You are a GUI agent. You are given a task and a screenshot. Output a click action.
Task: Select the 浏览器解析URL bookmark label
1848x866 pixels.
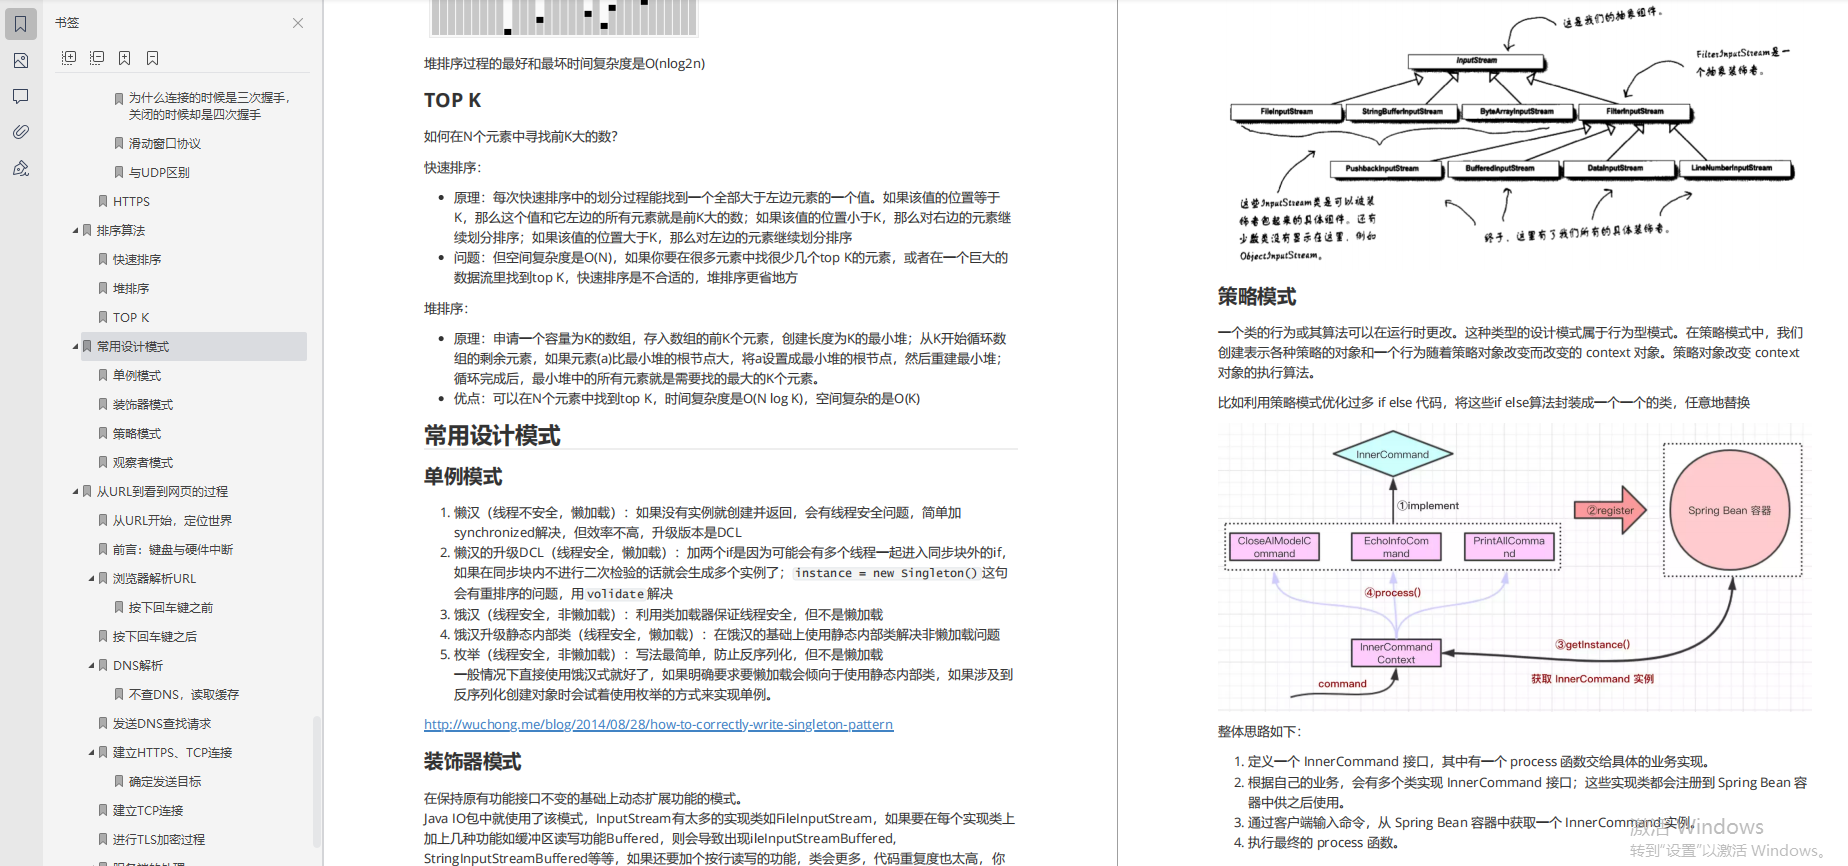[154, 578]
